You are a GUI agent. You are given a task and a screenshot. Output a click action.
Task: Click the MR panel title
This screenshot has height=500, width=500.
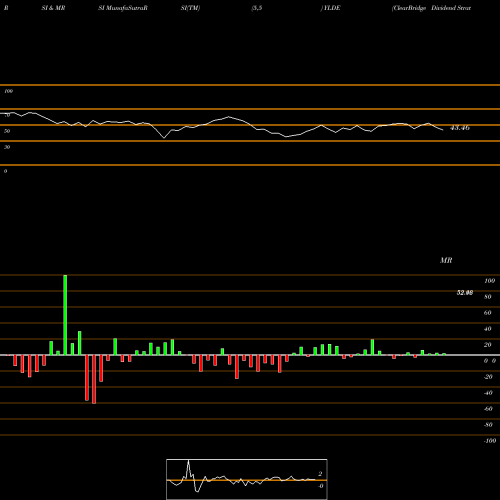(446, 260)
